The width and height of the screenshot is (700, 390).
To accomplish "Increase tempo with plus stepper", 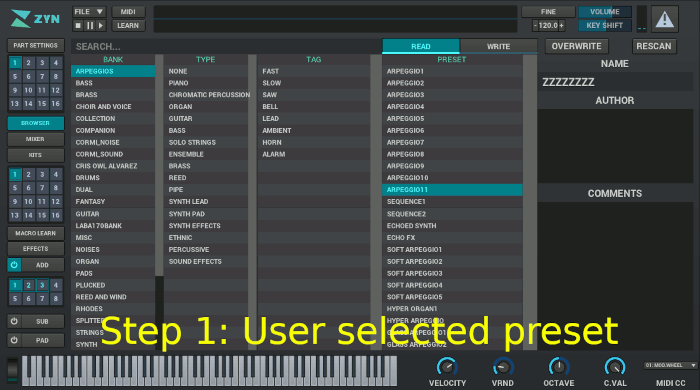I will click(562, 25).
